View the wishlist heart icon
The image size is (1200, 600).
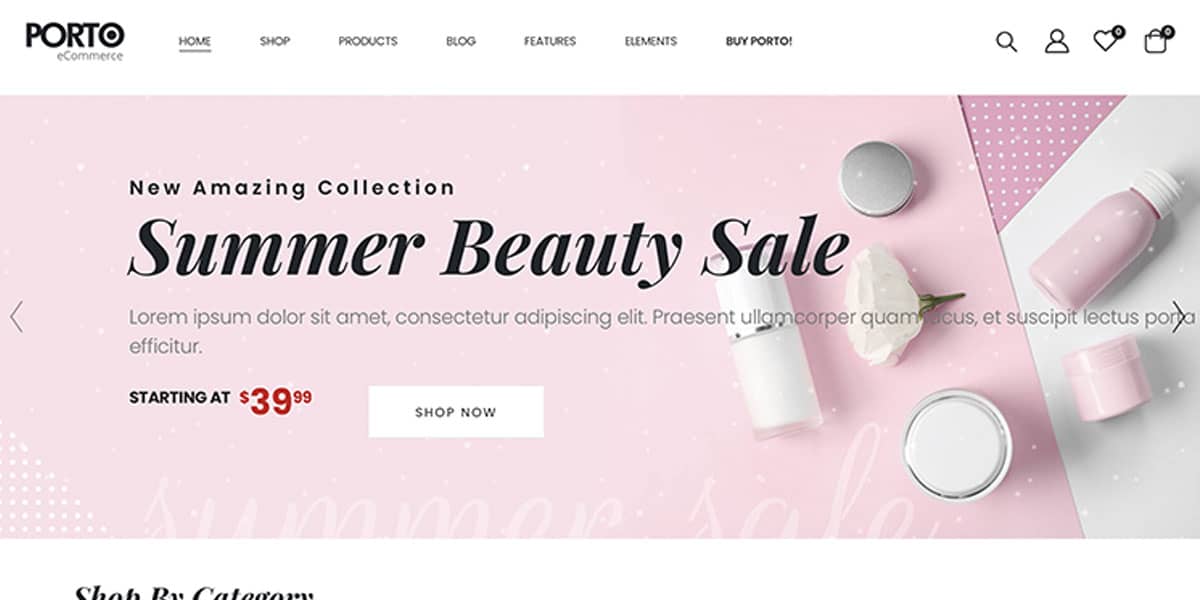pos(1104,41)
